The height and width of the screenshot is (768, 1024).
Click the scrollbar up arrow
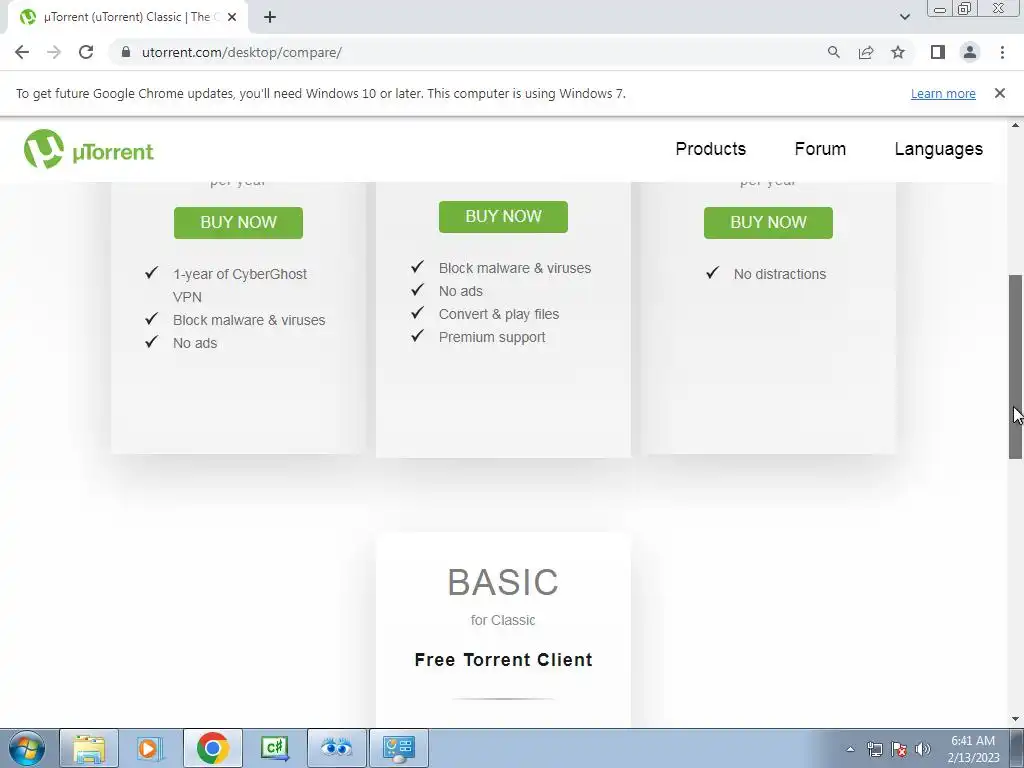point(1015,125)
